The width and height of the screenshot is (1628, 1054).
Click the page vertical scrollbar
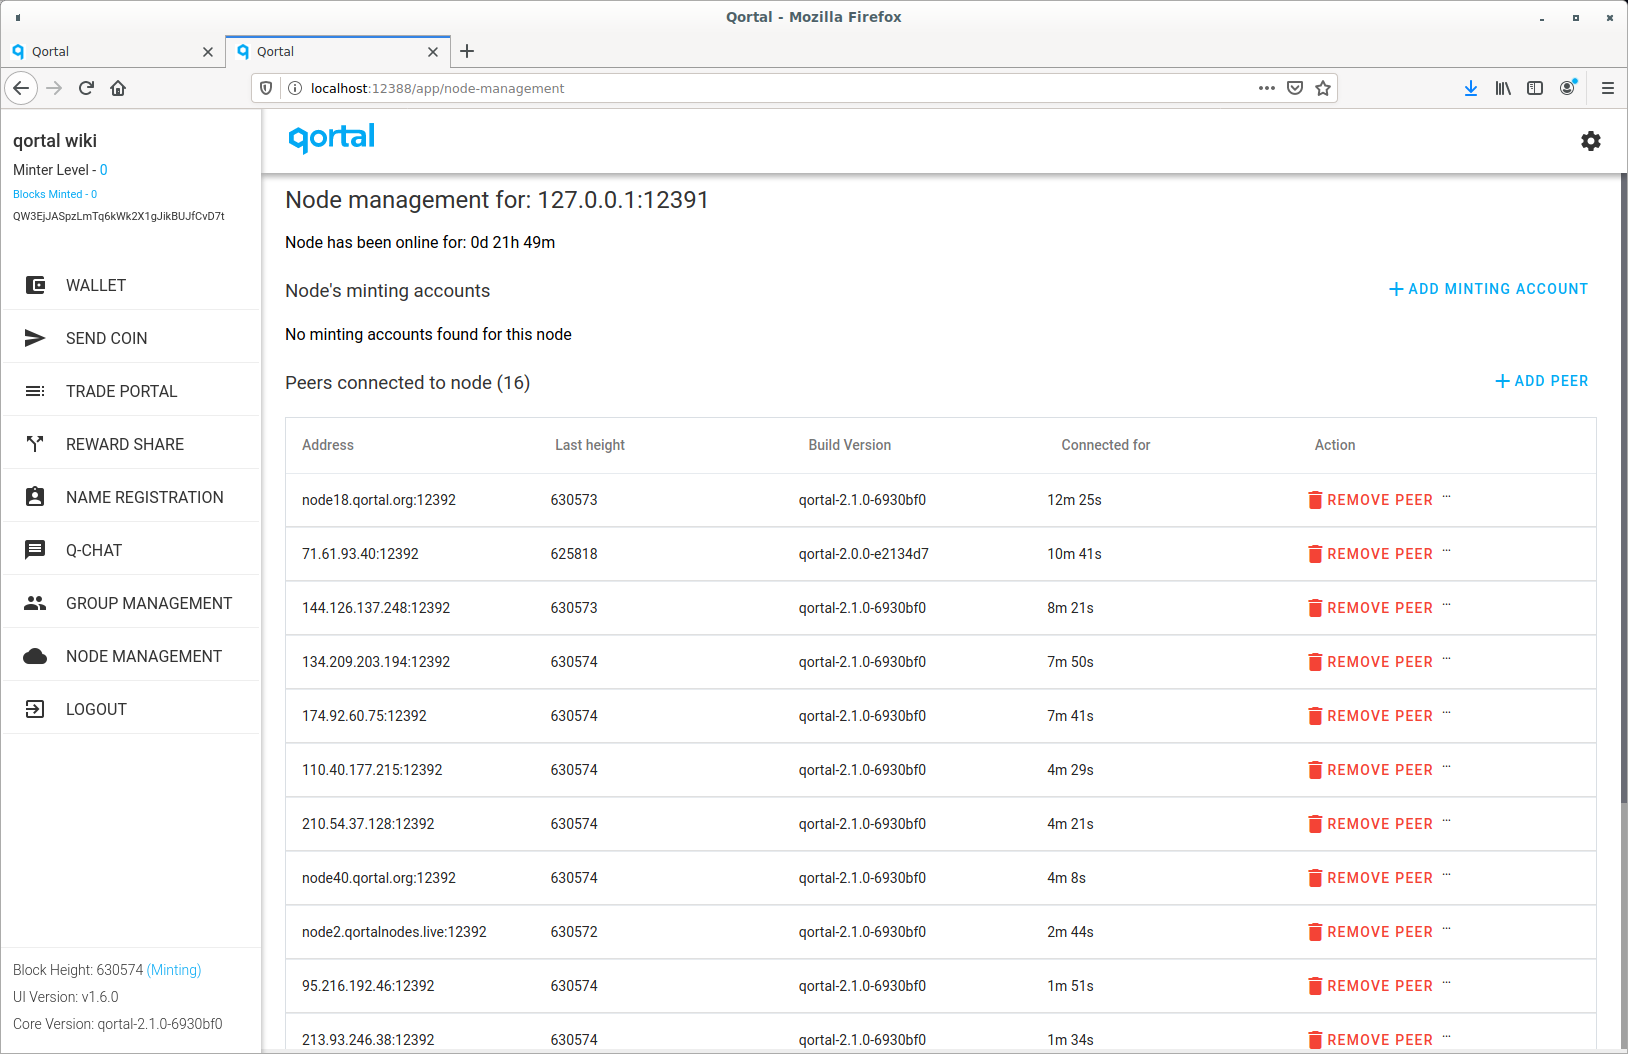point(1622,490)
